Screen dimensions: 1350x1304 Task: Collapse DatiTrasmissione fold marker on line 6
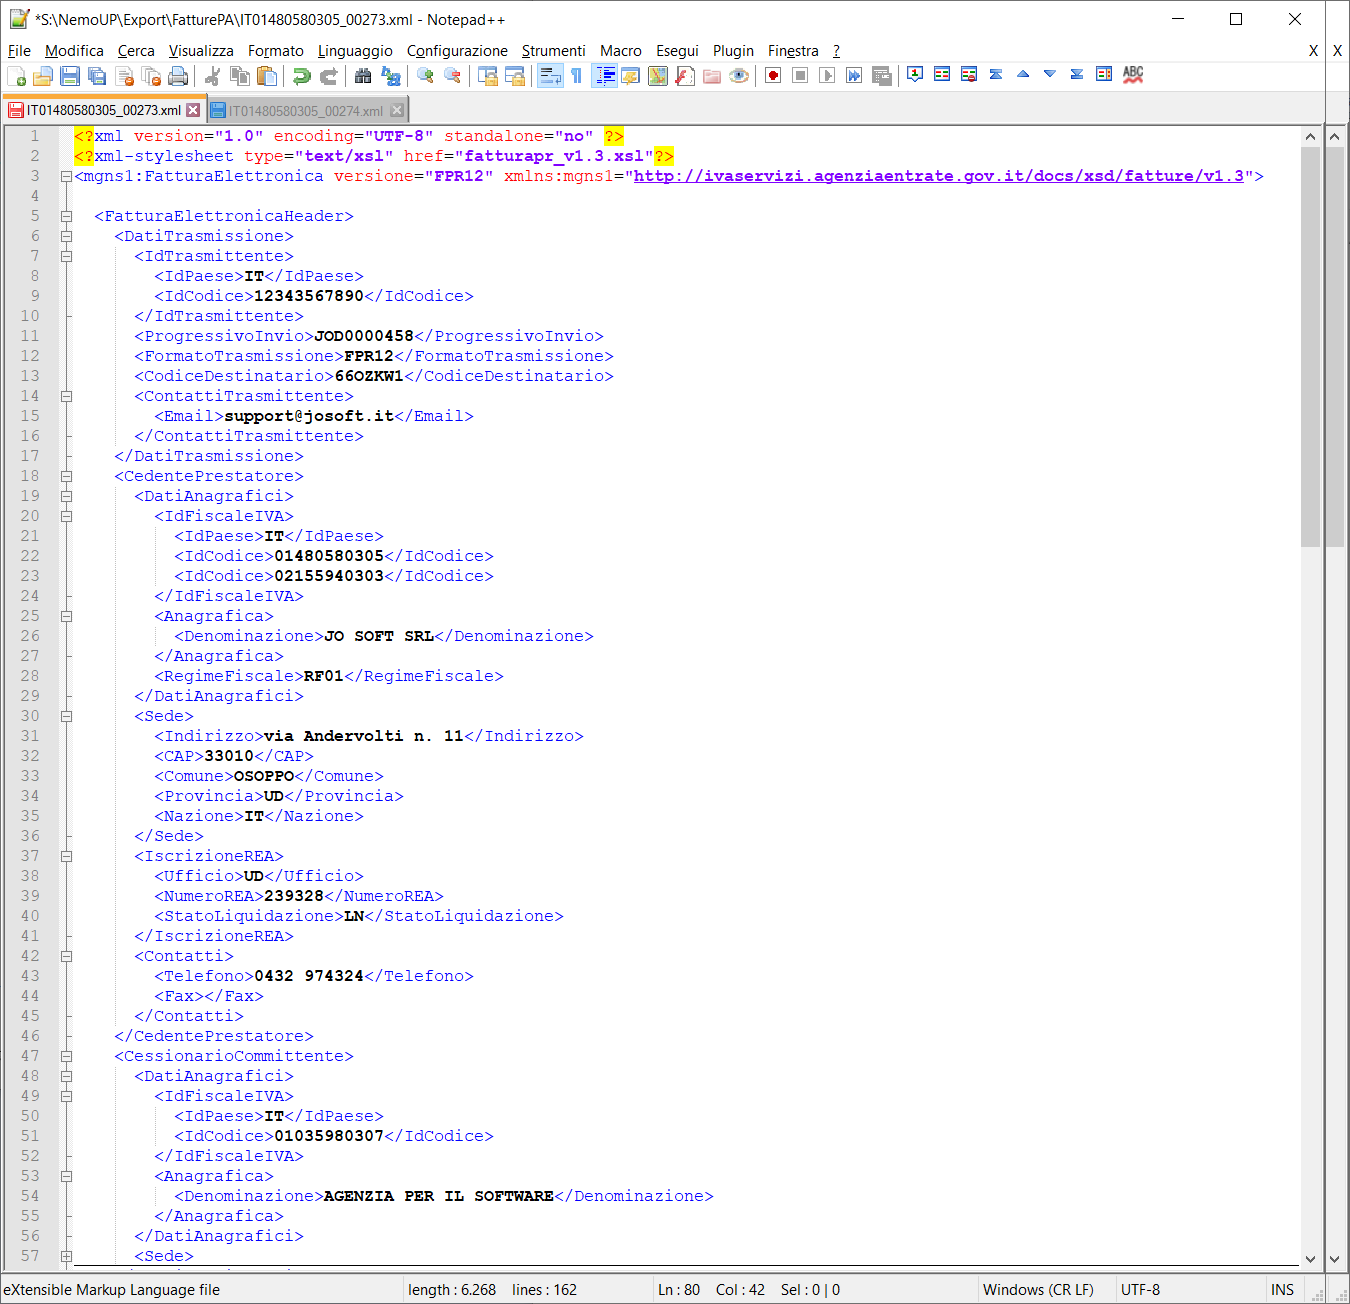pyautogui.click(x=67, y=236)
